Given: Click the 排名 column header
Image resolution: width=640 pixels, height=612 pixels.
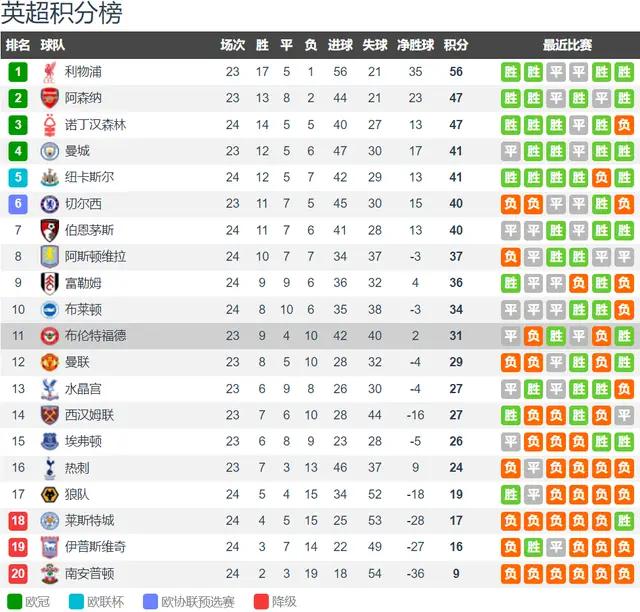Looking at the screenshot, I should coord(18,45).
